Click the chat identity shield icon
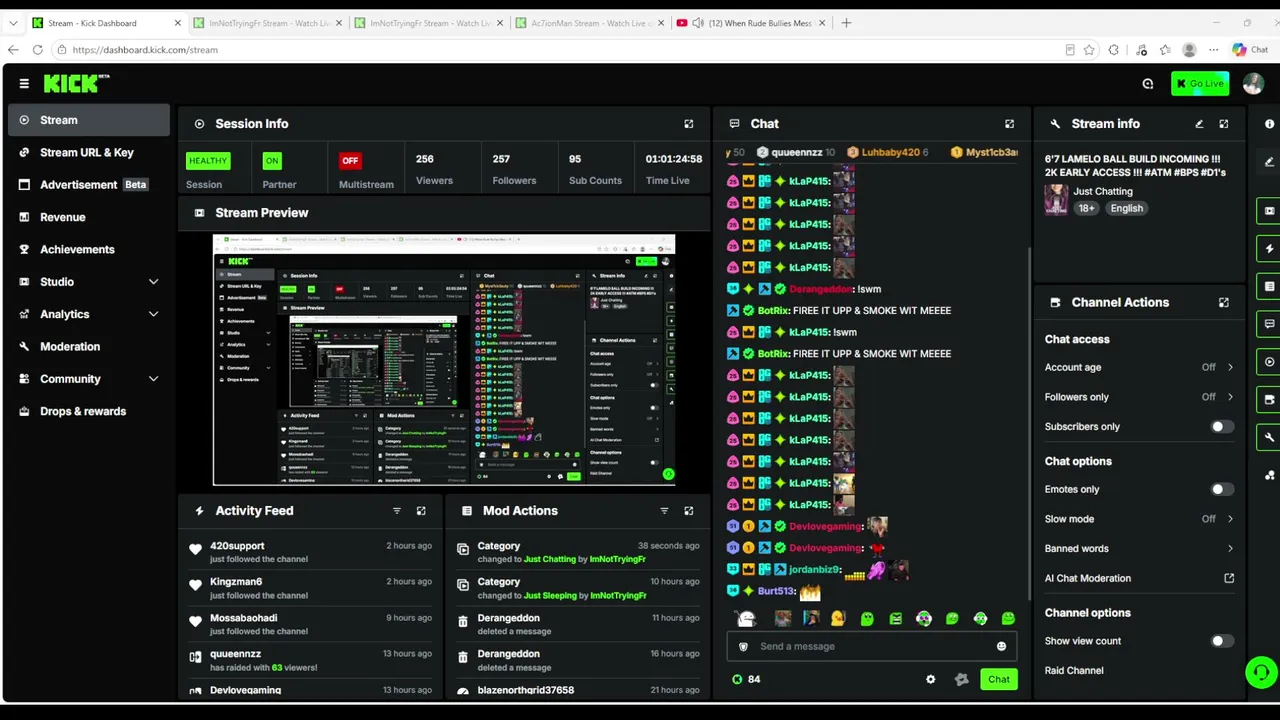Screen dimensions: 1280x720 [743, 646]
